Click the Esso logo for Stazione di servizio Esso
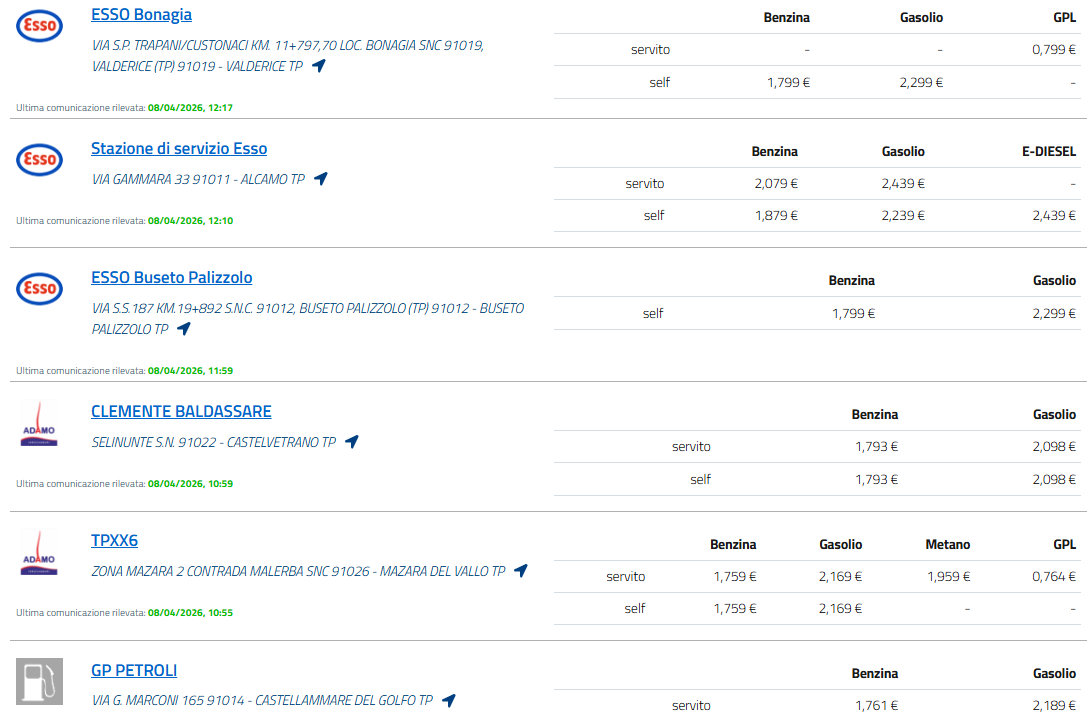Viewport: 1089px width, 714px height. pyautogui.click(x=40, y=160)
